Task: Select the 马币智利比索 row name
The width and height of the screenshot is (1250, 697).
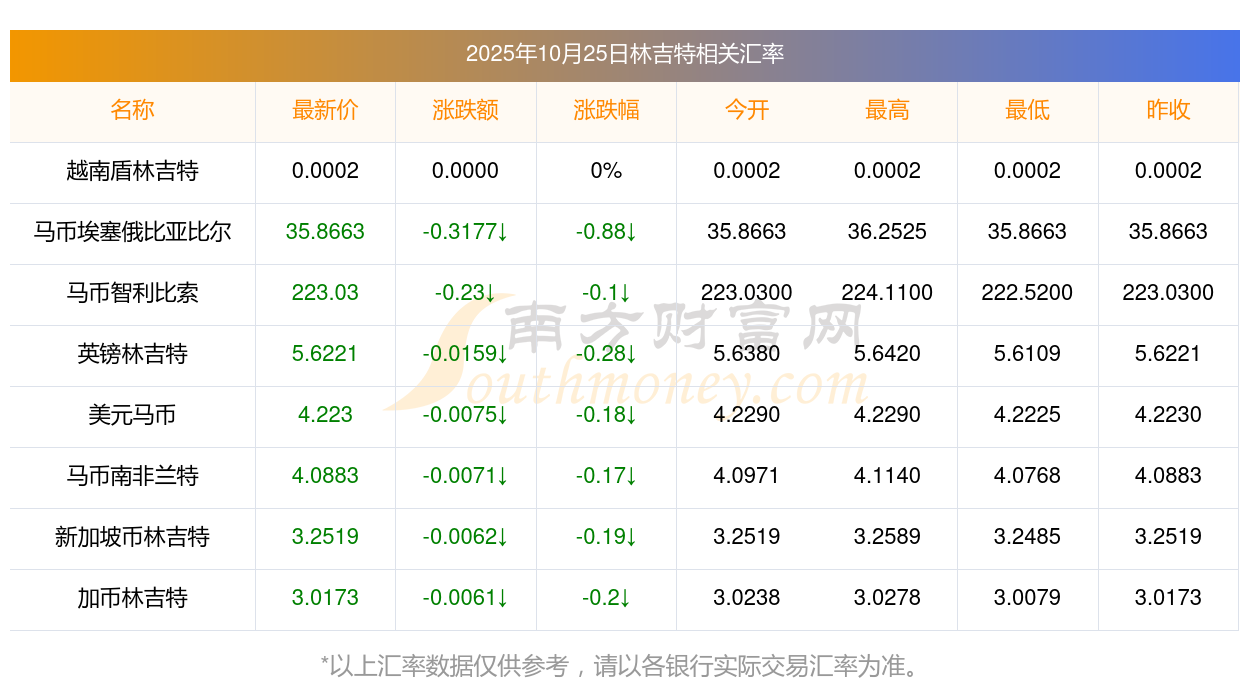Action: click(x=132, y=293)
